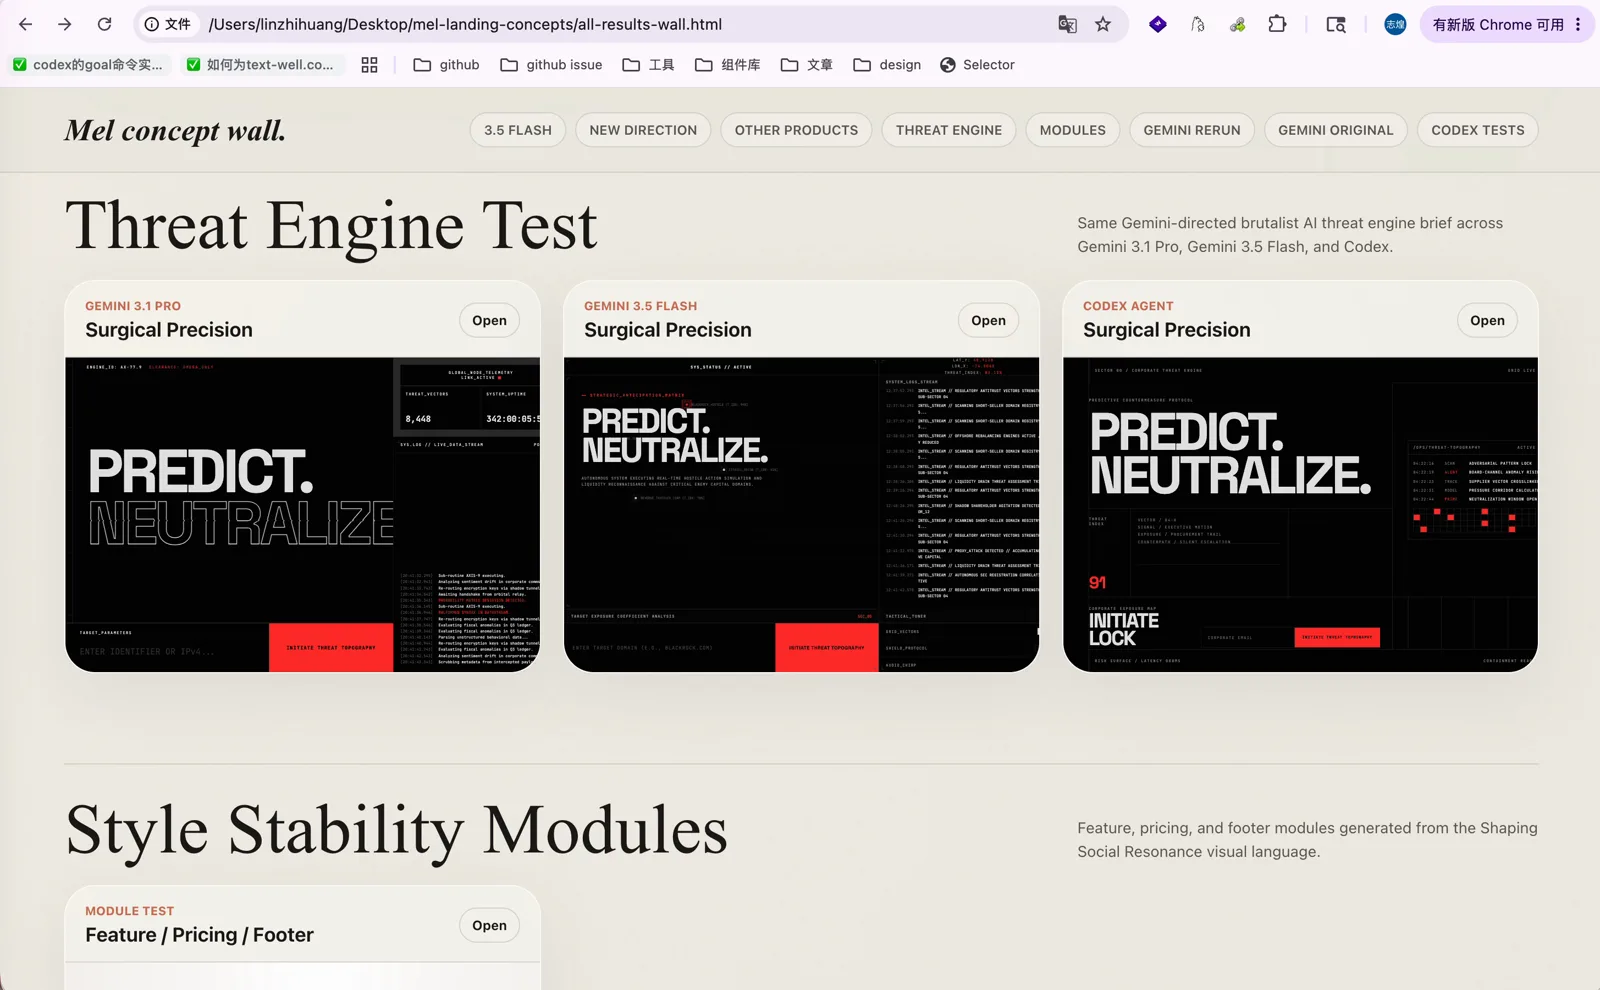Click the Gemini 3.5 Flash preview thumbnail
This screenshot has width=1600, height=990.
[x=802, y=514]
